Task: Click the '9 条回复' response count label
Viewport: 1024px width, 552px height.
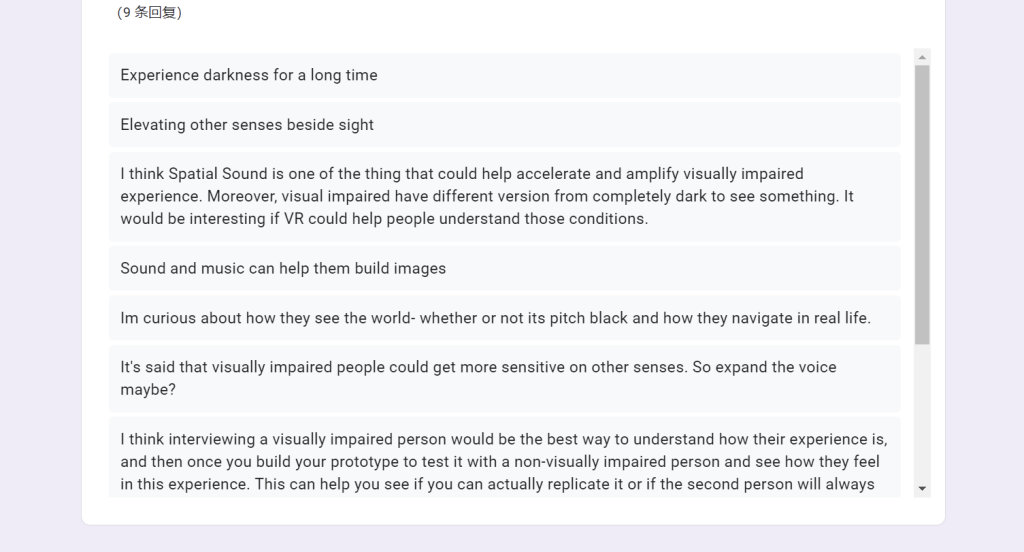Action: (150, 12)
